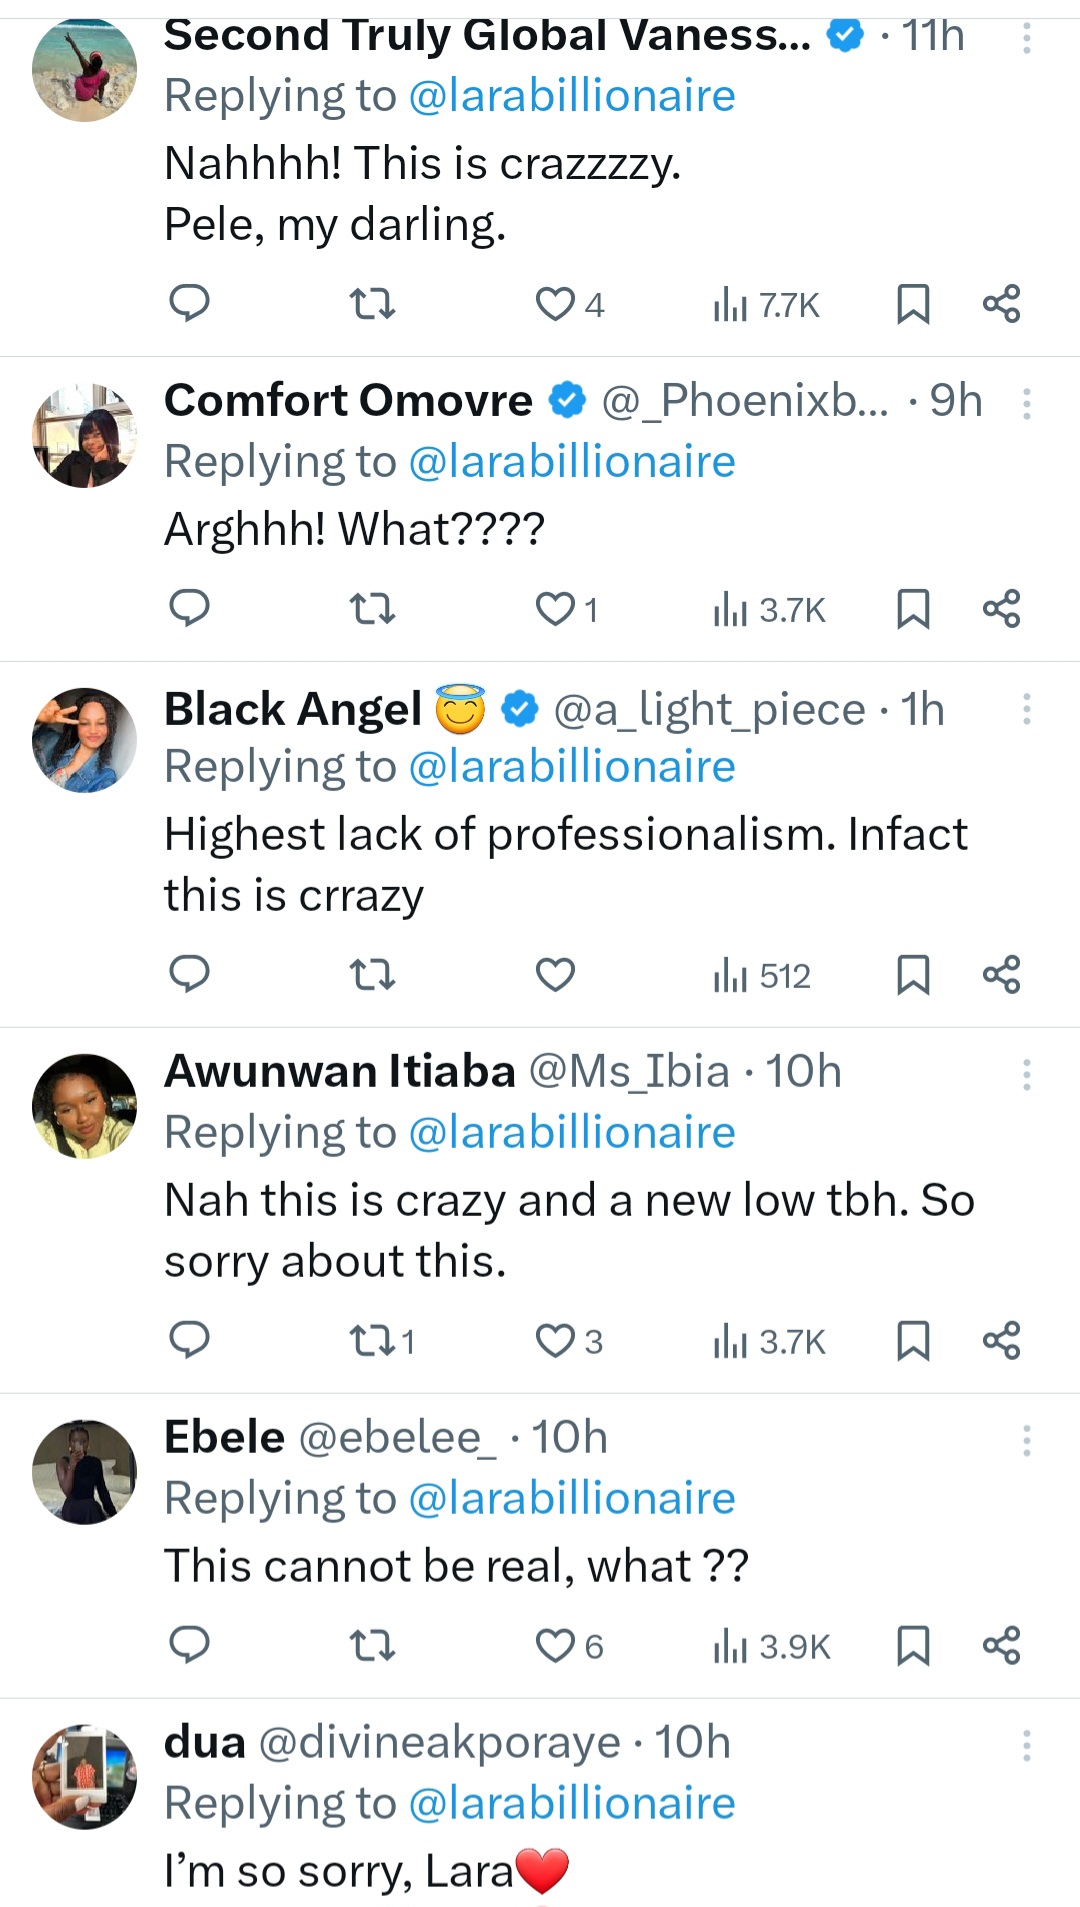Like Black Angel's professionalism tweet

point(555,974)
